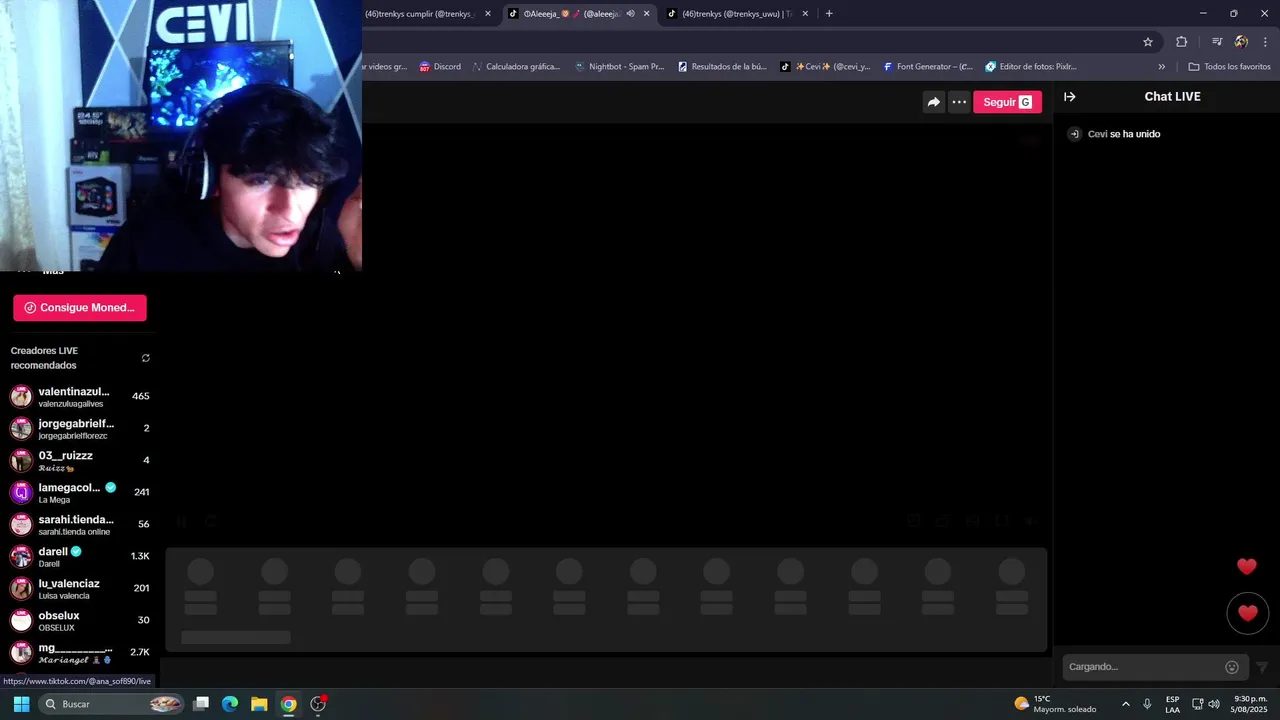Click lu_valenciaz avatar thumbnail
Viewport: 1280px width, 720px height.
coord(21,588)
